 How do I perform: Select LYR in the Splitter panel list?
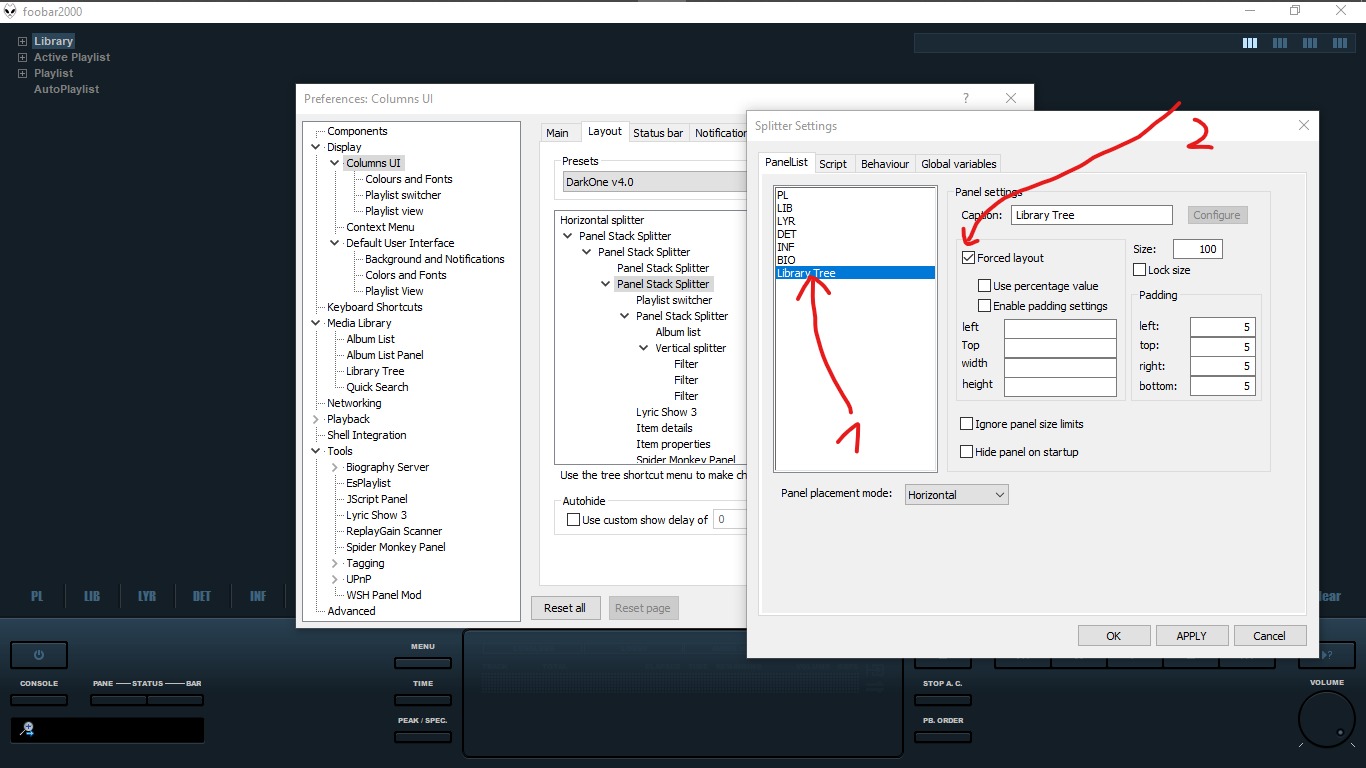click(786, 221)
